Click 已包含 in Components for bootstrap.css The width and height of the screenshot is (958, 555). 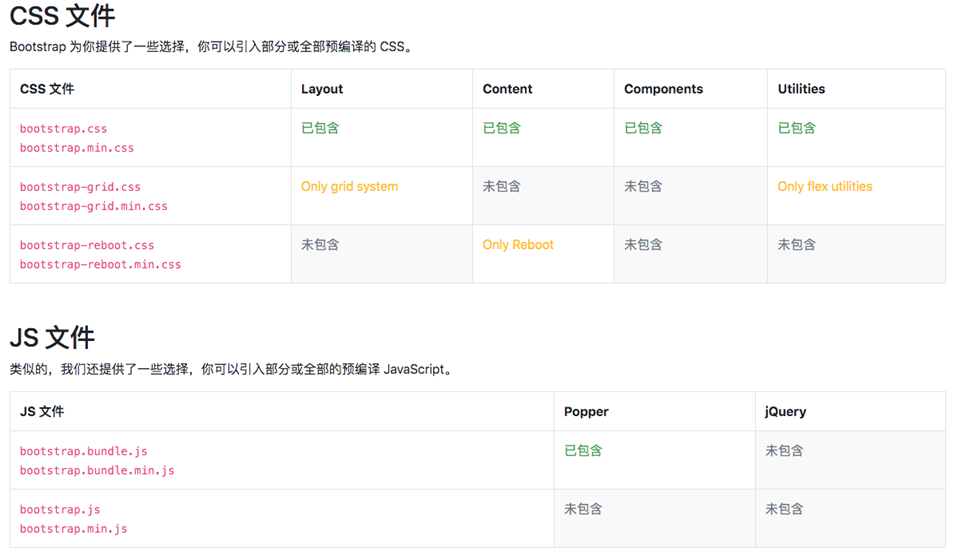tap(643, 128)
